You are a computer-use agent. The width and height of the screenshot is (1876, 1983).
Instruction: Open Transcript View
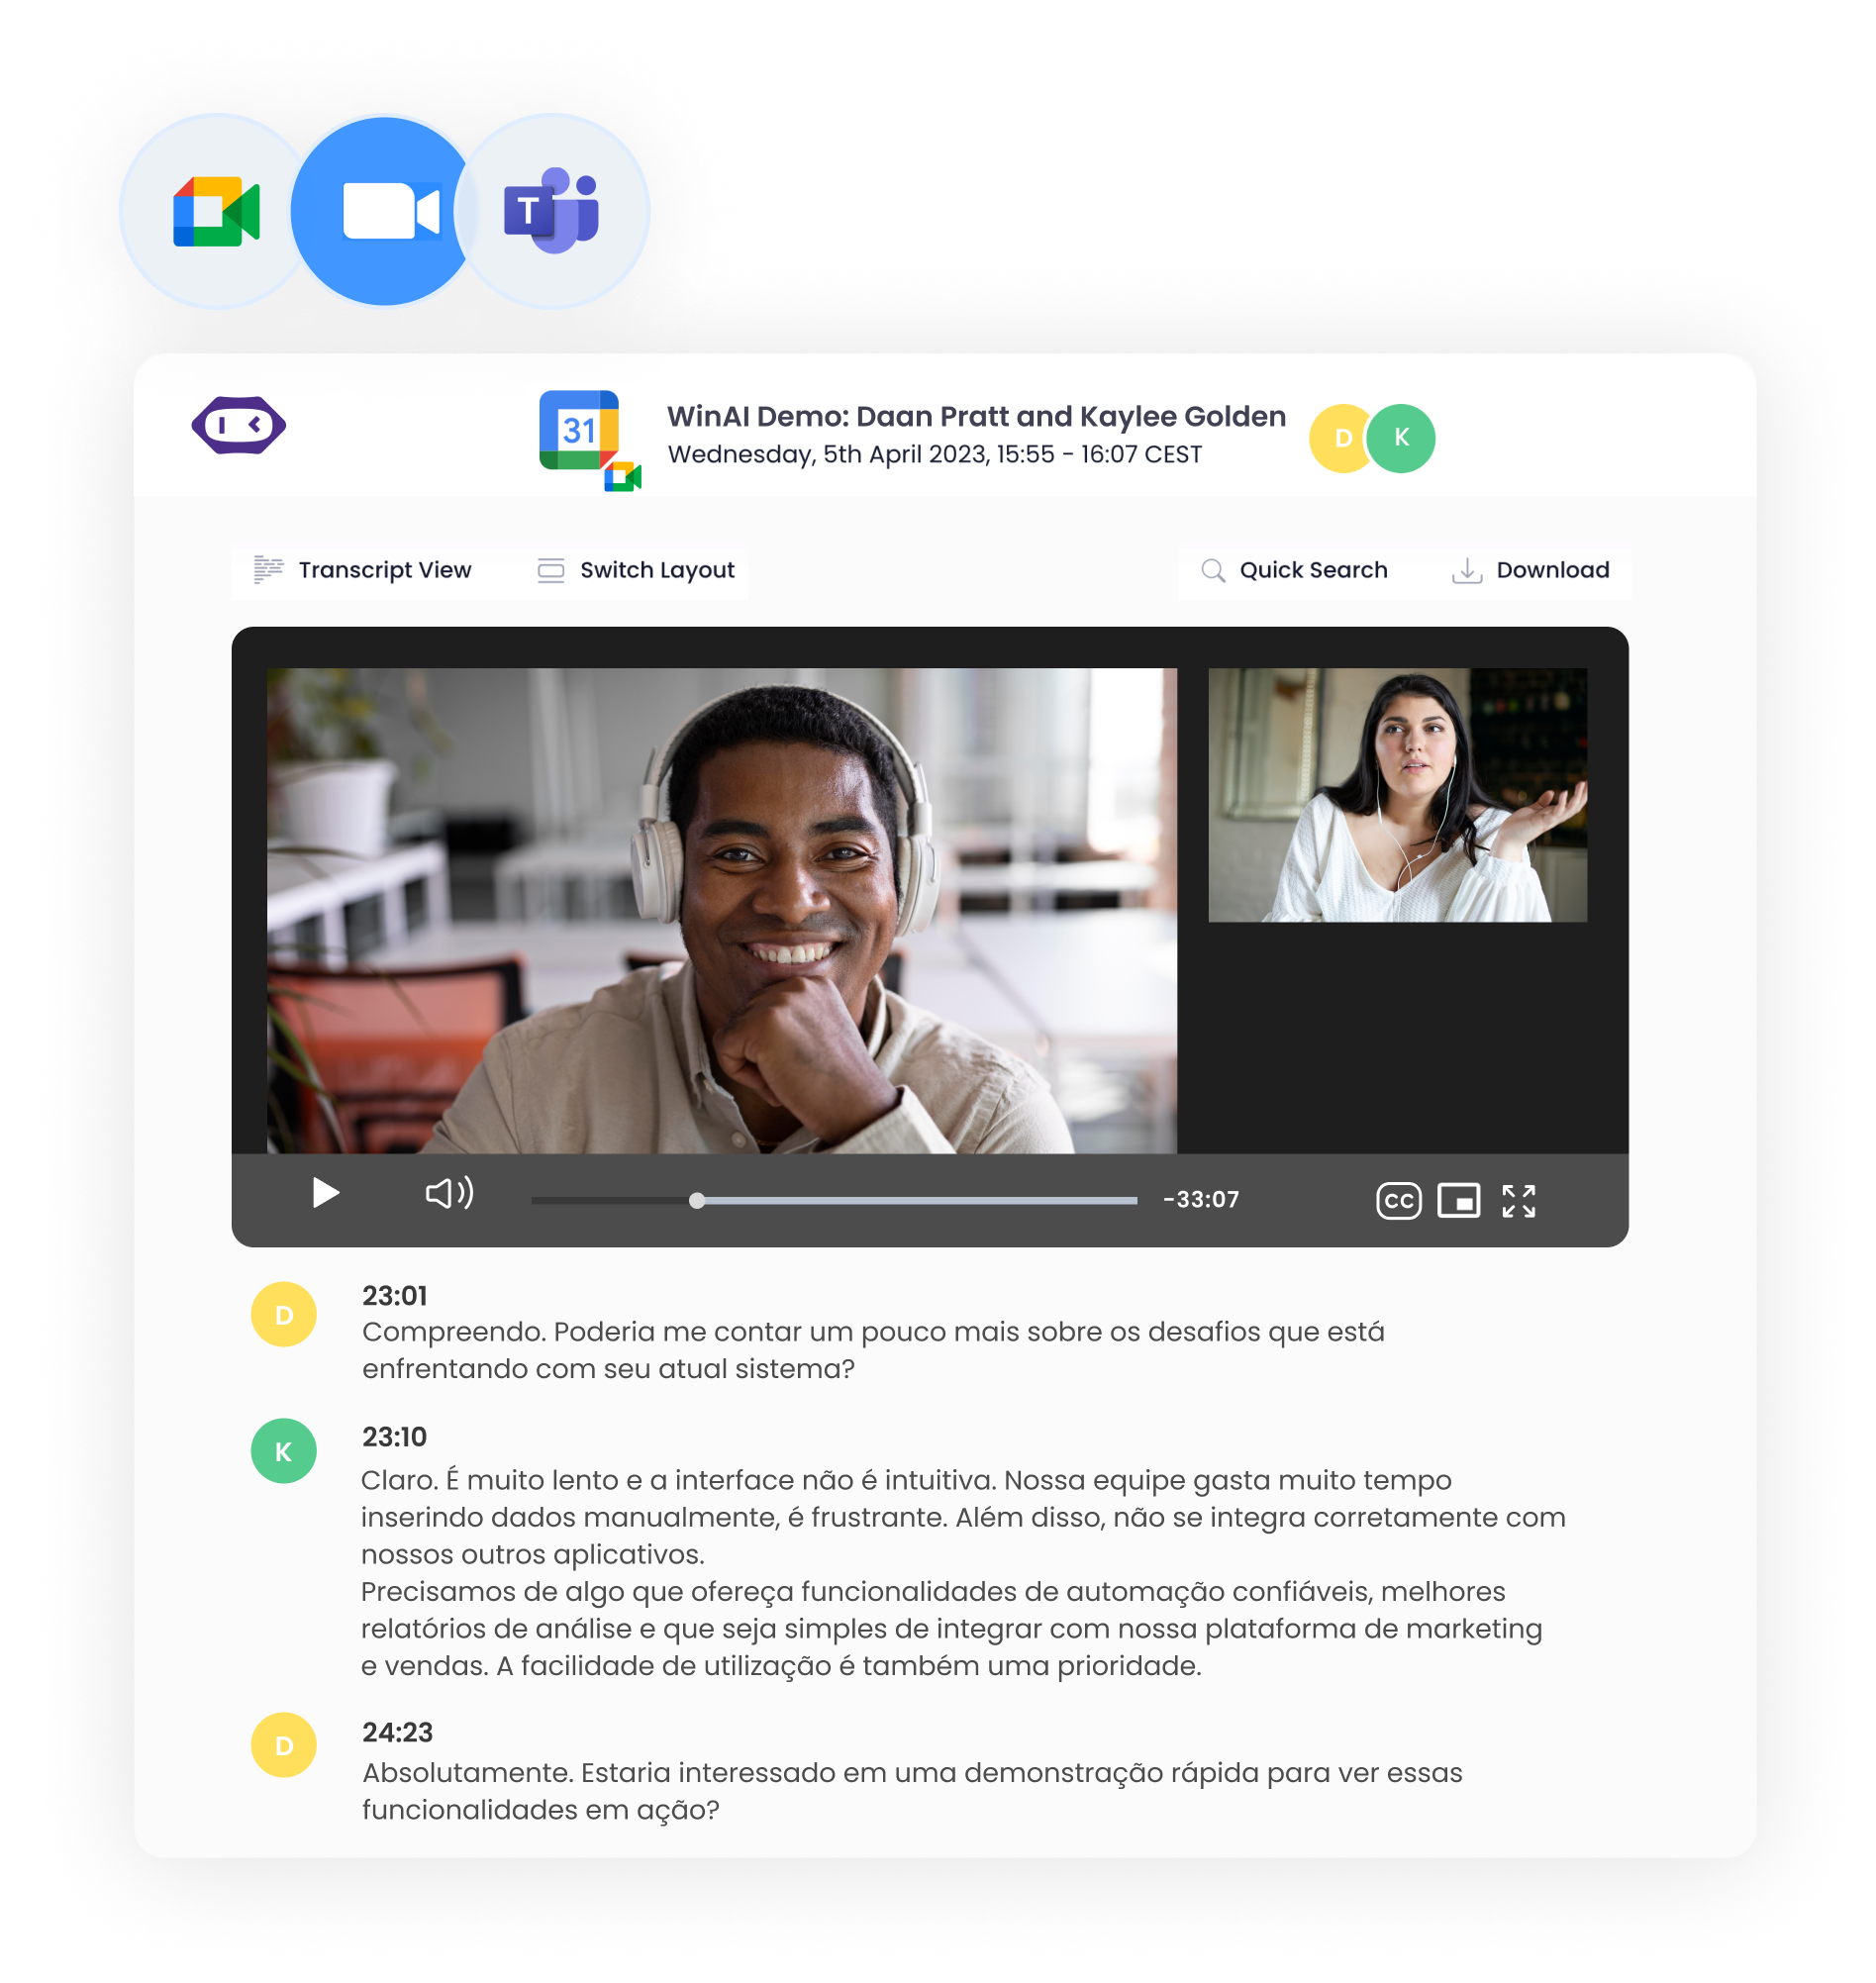point(364,570)
